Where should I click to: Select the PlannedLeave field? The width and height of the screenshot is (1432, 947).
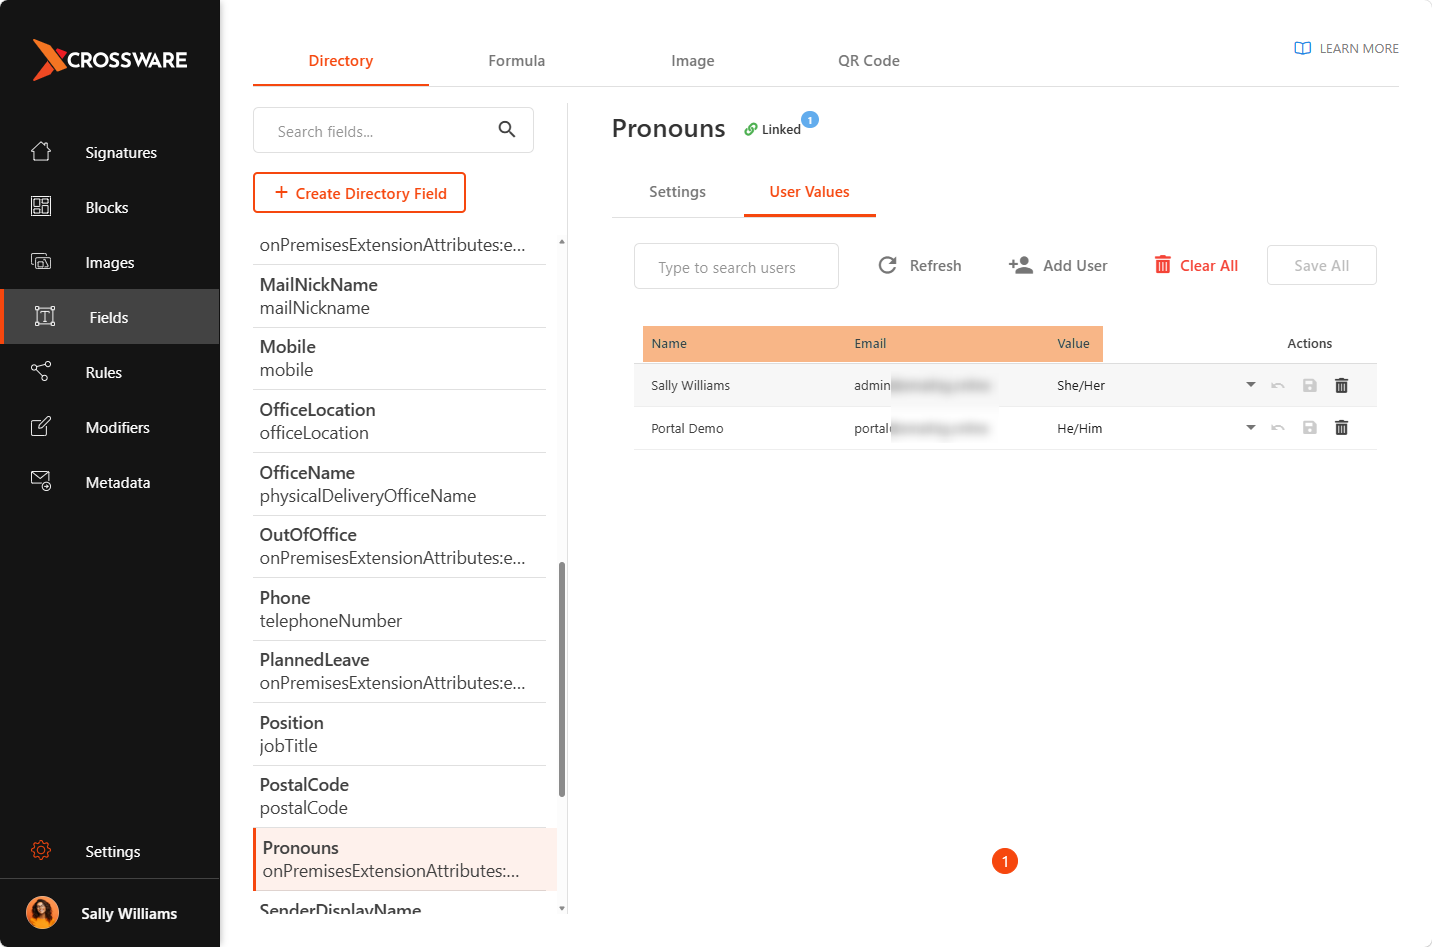pos(400,671)
